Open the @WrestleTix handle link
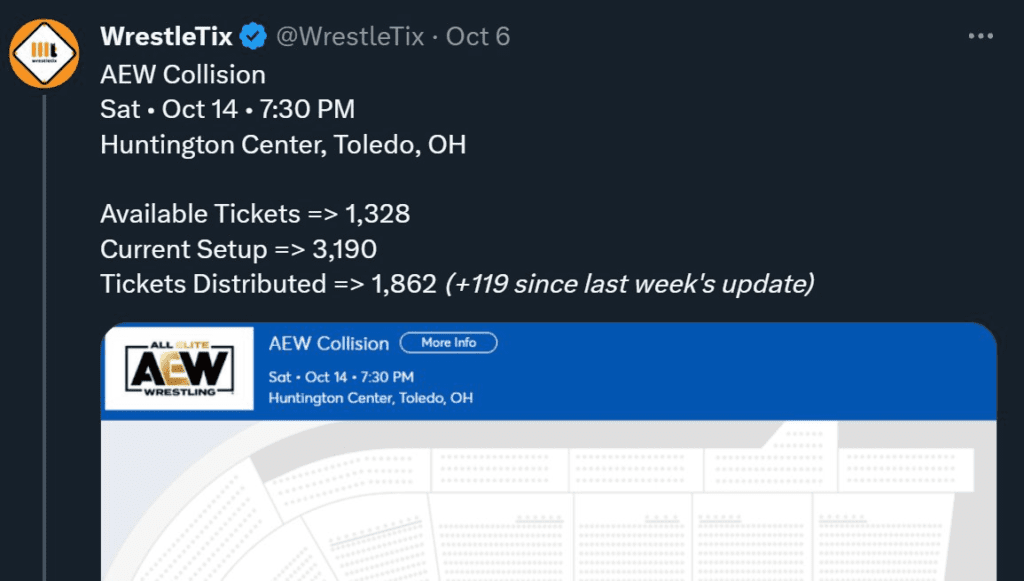 click(349, 37)
